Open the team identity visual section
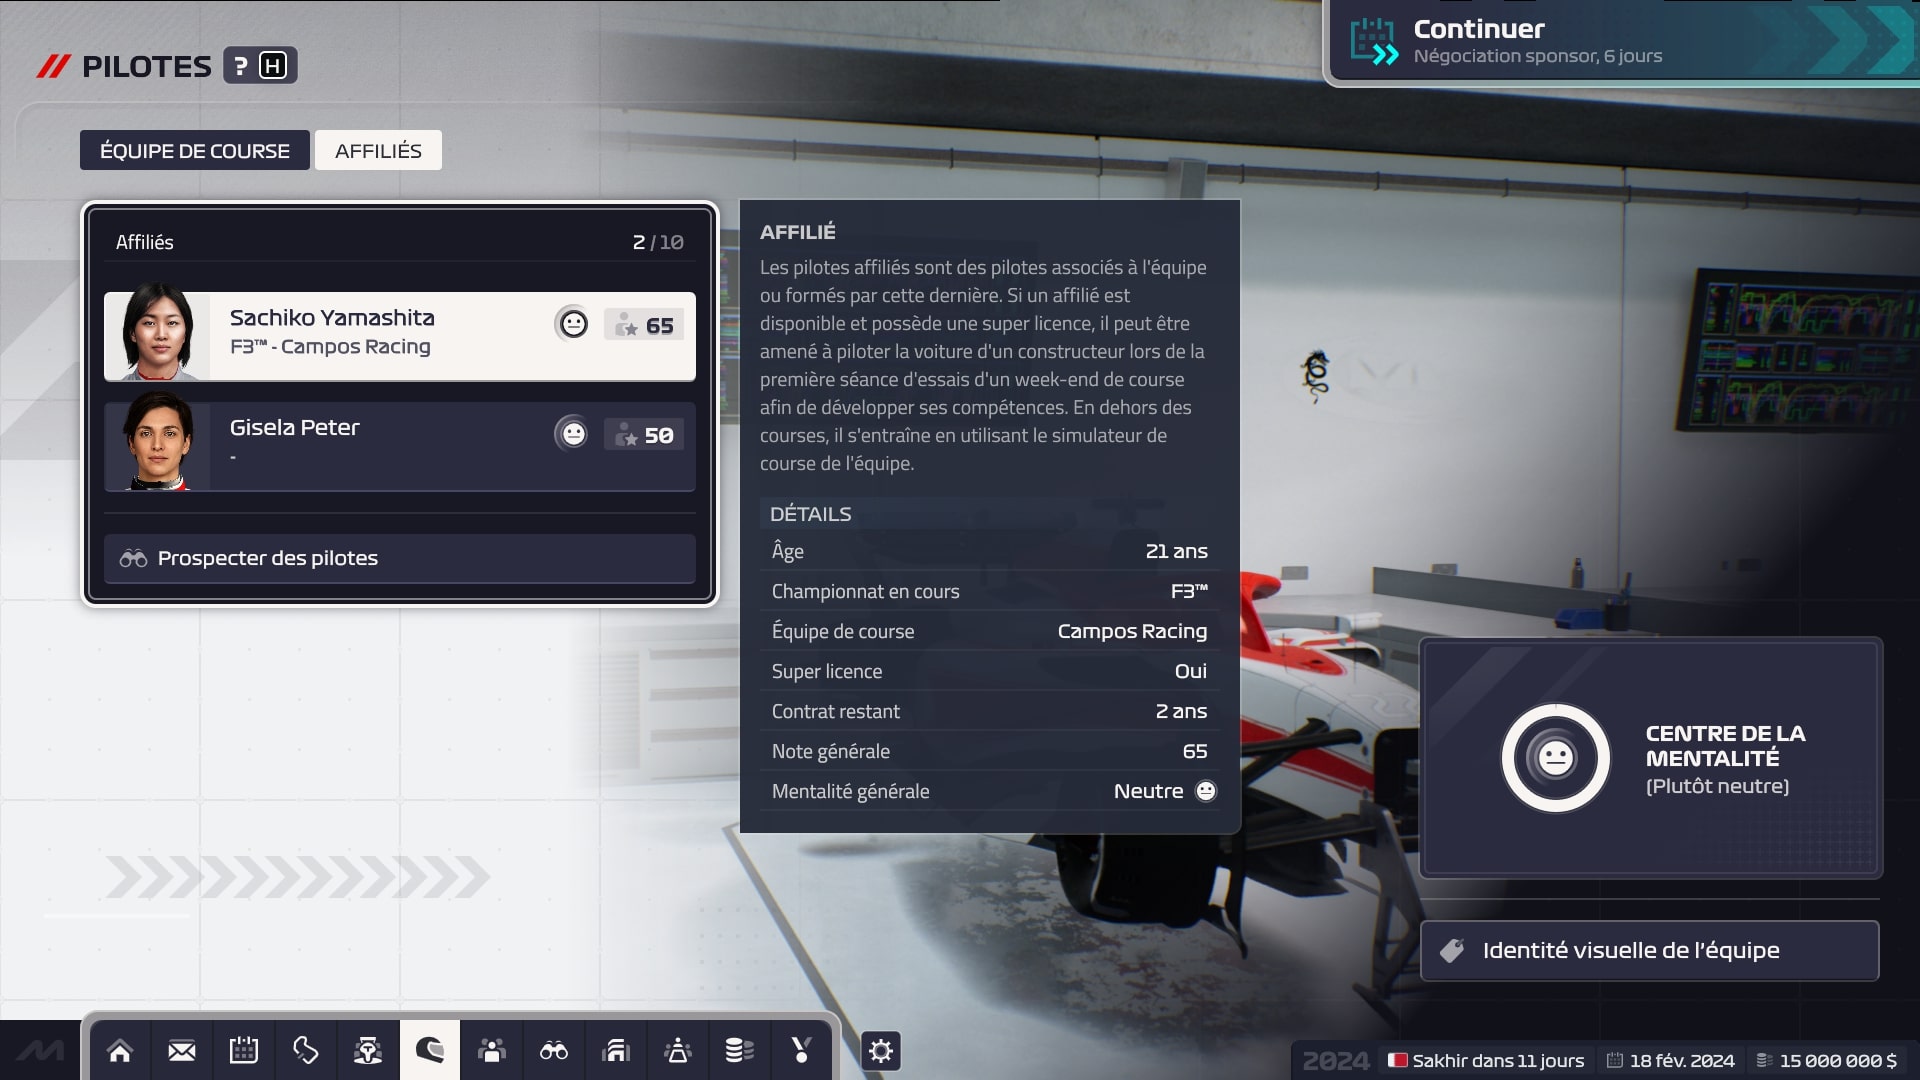Viewport: 1920px width, 1080px height. click(1648, 948)
